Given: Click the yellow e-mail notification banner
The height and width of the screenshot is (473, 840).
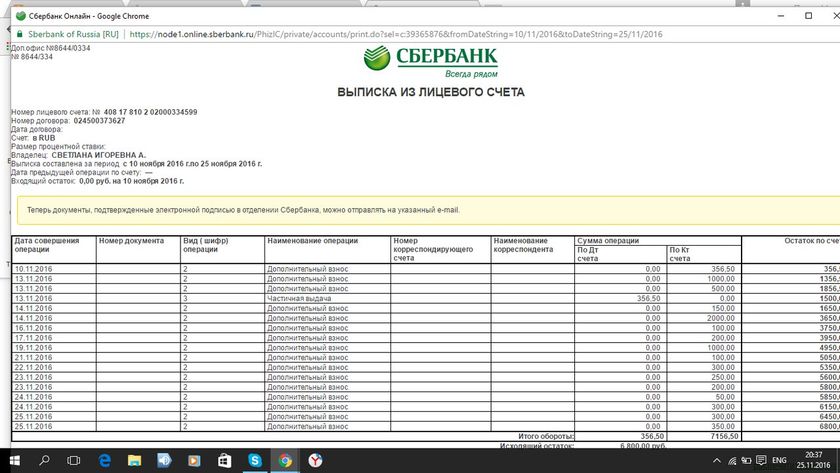Looking at the screenshot, I should (420, 210).
